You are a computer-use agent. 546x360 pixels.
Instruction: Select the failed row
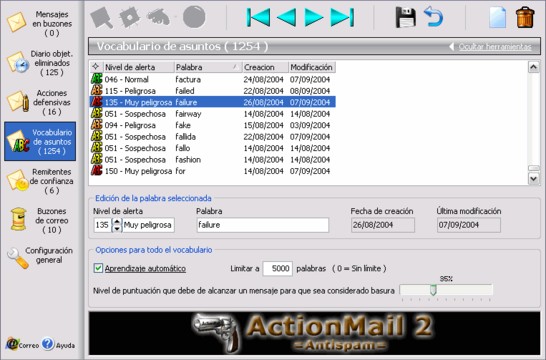pyautogui.click(x=213, y=91)
